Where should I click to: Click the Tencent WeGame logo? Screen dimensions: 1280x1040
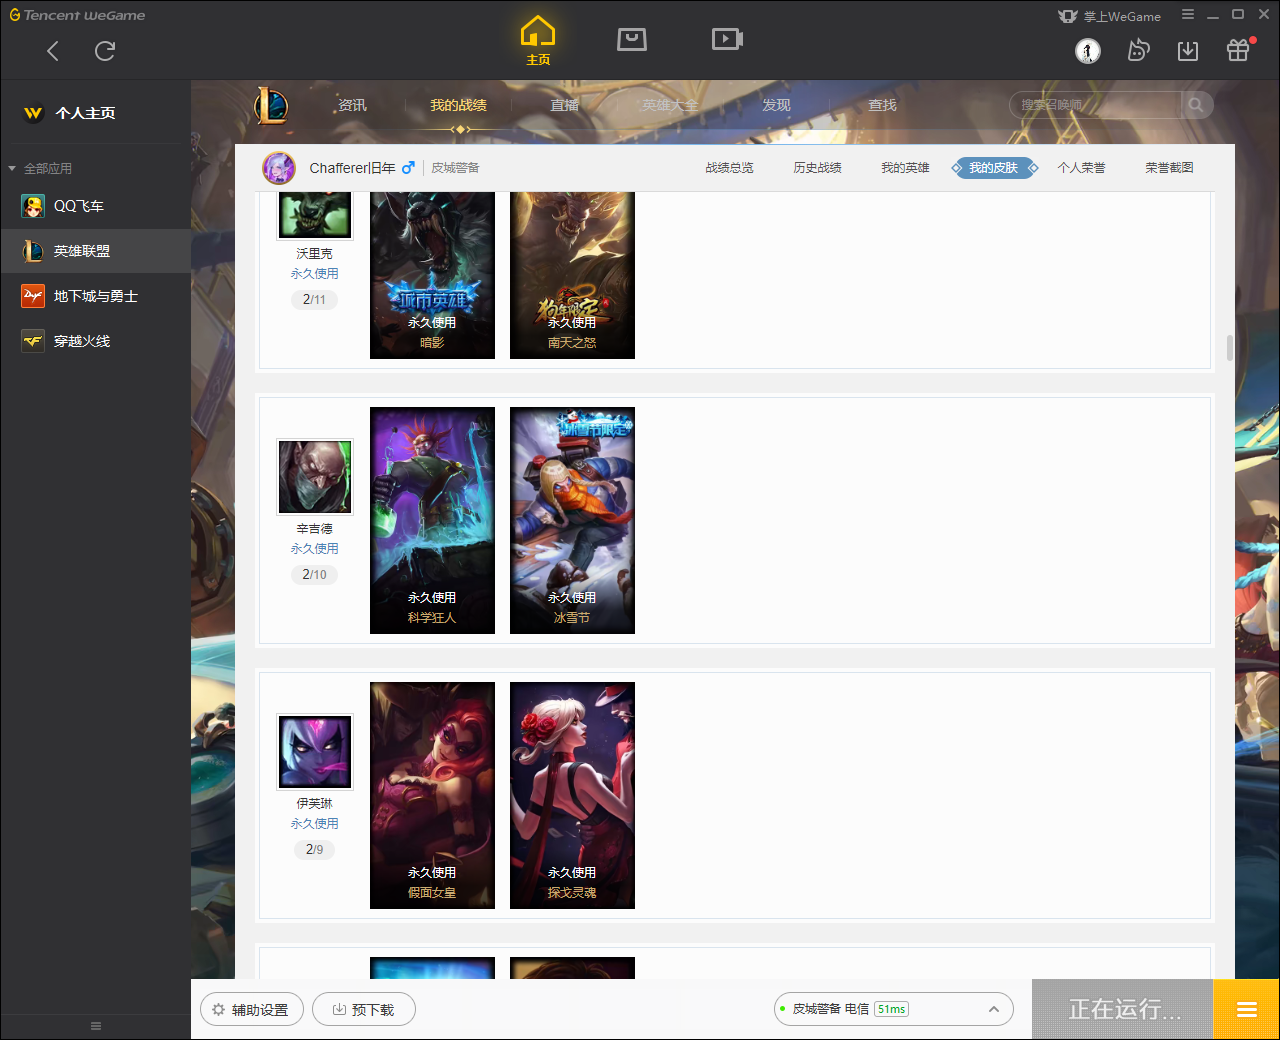77,15
